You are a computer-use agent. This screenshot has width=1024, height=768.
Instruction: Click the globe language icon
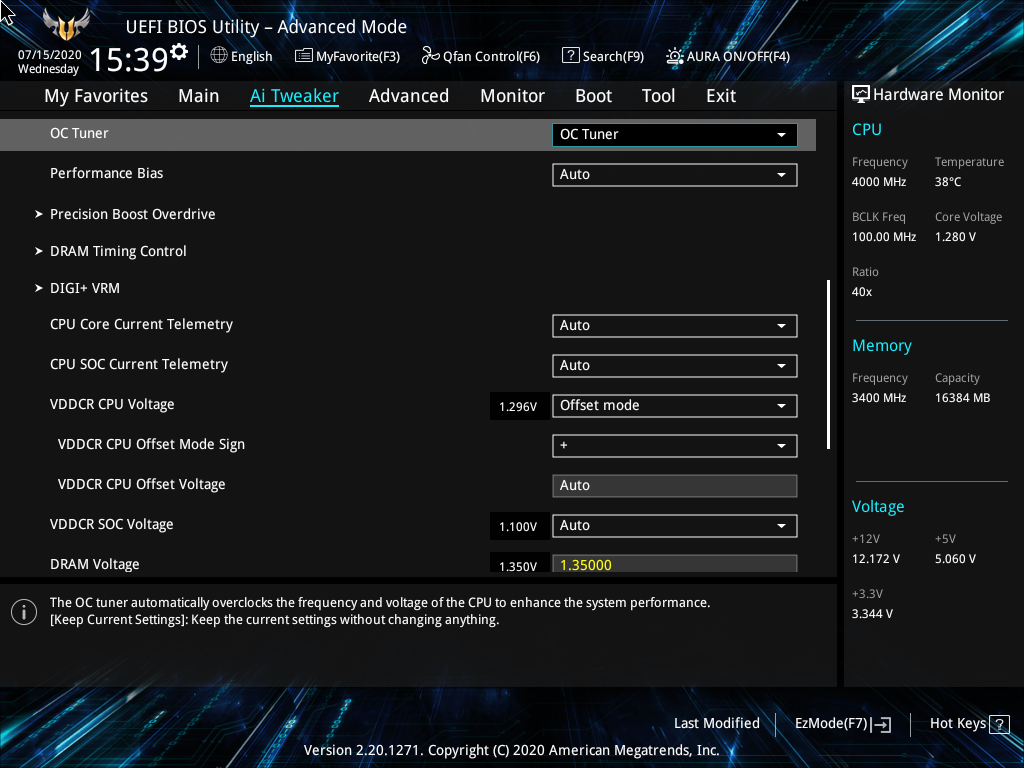(219, 56)
